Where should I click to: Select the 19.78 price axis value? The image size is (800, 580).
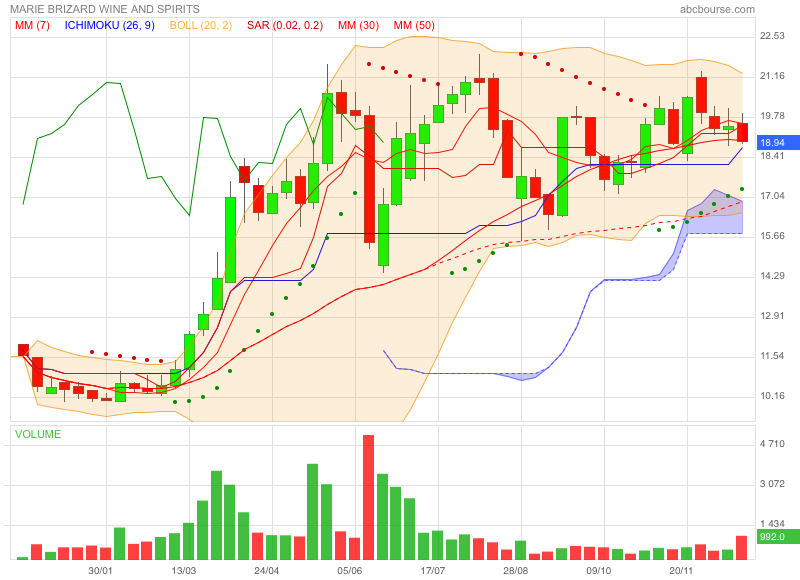(772, 116)
